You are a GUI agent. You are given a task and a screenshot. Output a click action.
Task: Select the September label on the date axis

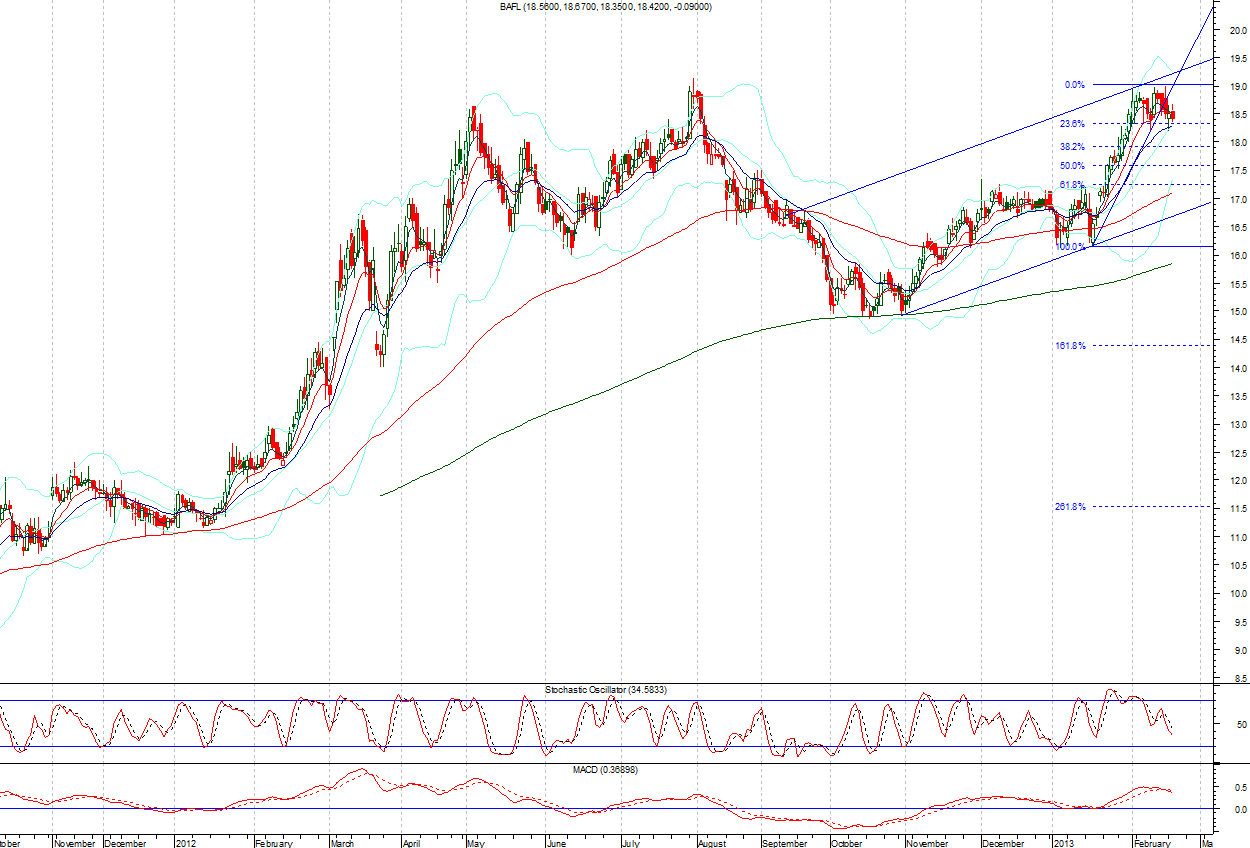tap(786, 843)
